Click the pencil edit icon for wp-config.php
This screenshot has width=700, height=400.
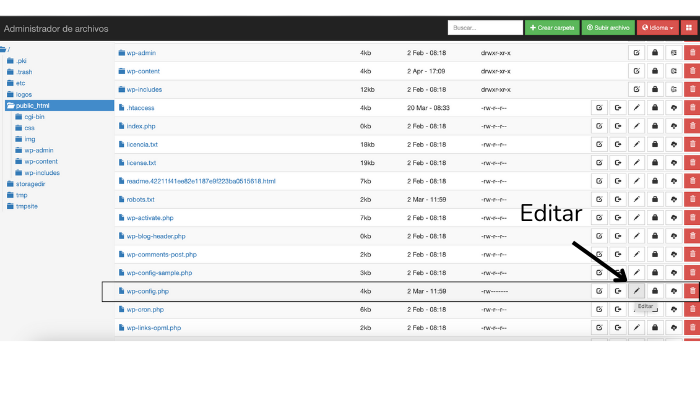point(636,291)
